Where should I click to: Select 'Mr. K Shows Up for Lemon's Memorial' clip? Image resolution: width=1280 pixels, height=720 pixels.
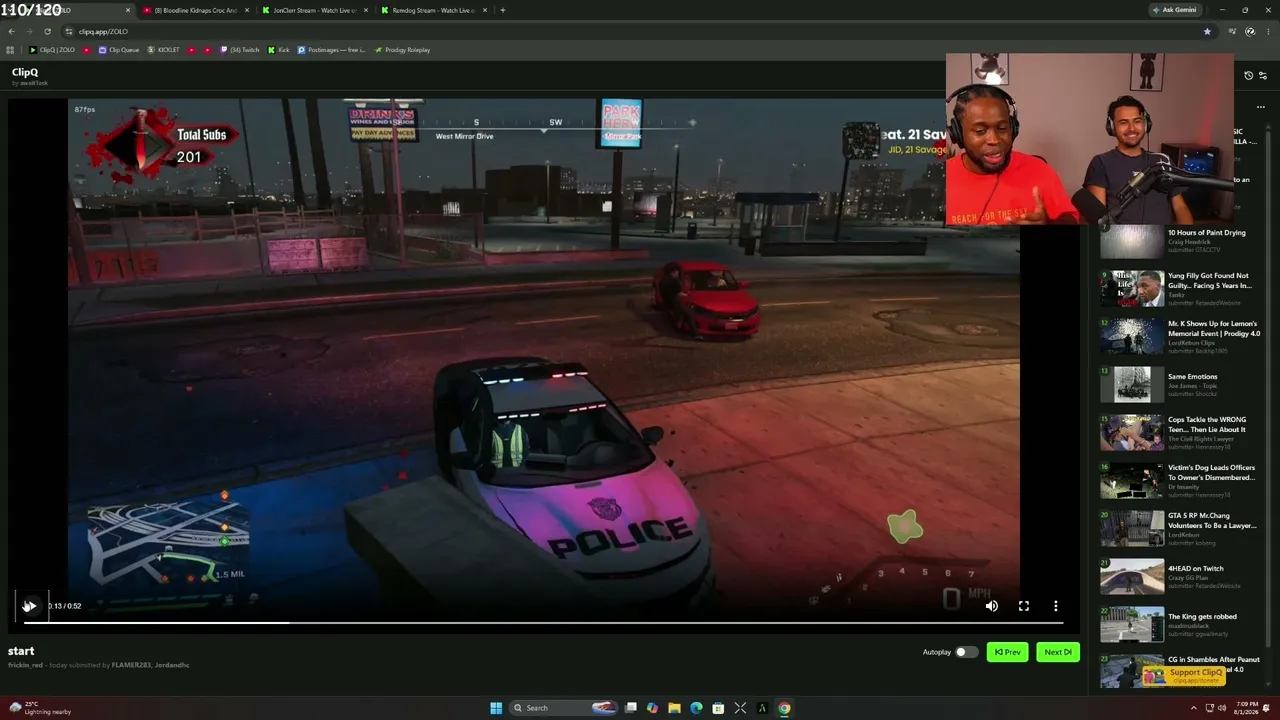pos(1180,337)
